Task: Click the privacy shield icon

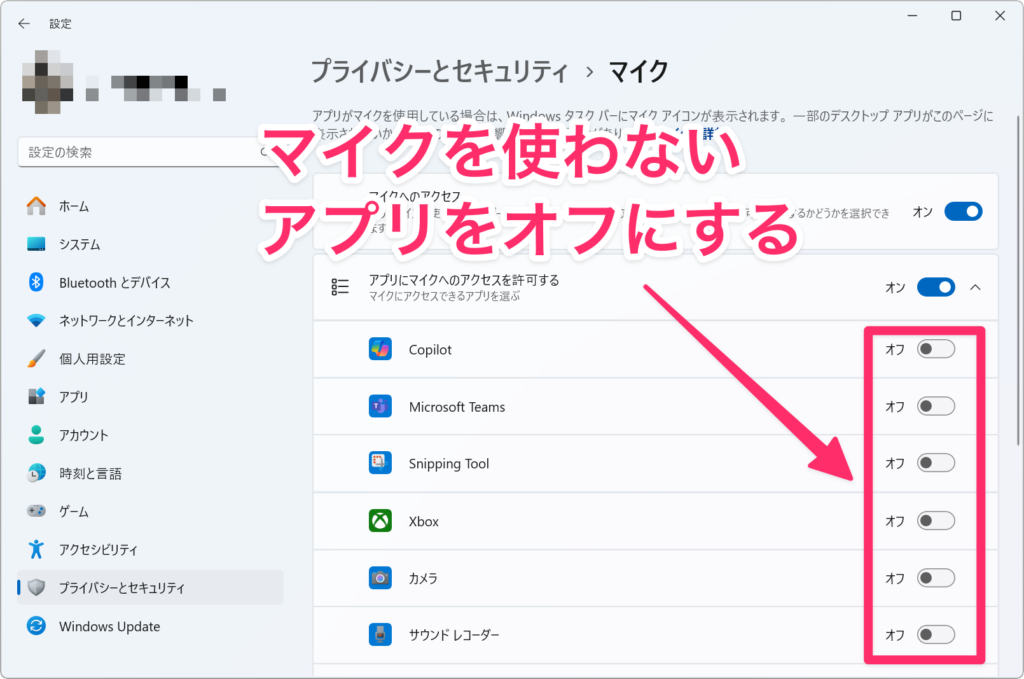Action: [x=37, y=588]
